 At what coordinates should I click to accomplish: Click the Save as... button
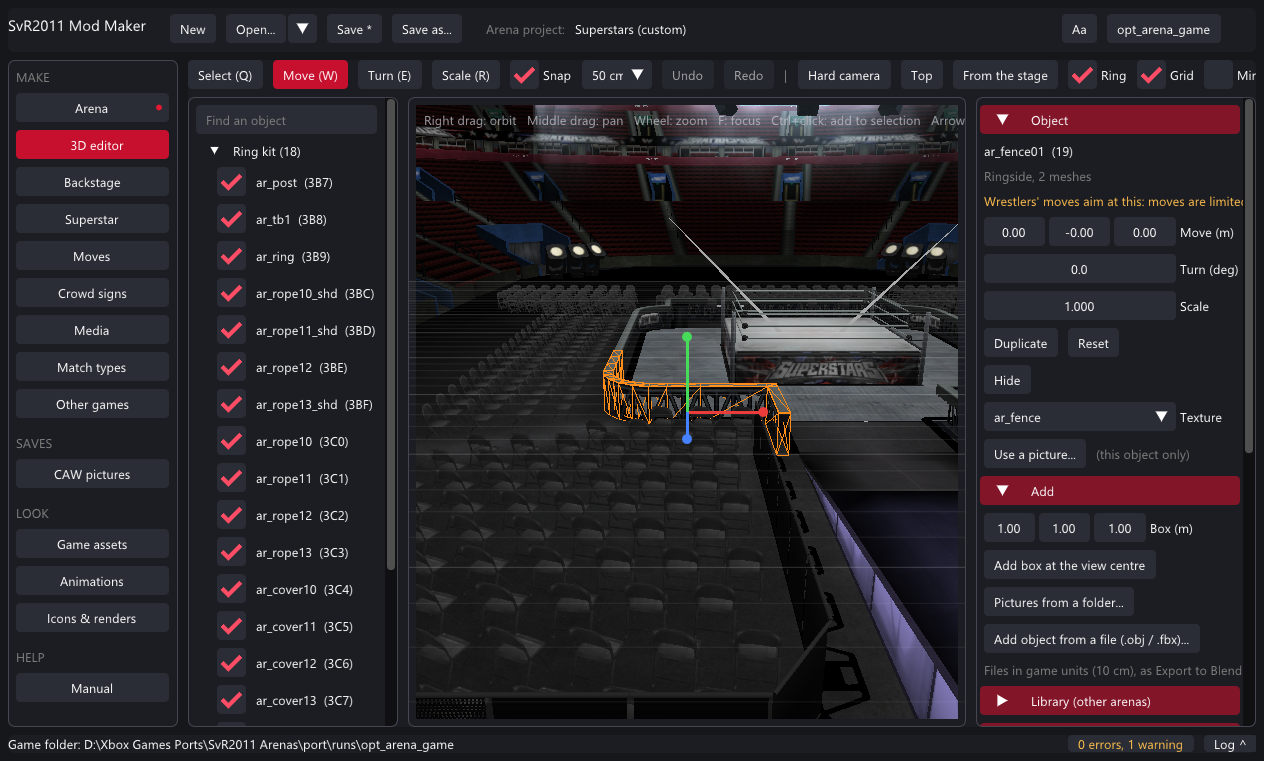tap(427, 29)
